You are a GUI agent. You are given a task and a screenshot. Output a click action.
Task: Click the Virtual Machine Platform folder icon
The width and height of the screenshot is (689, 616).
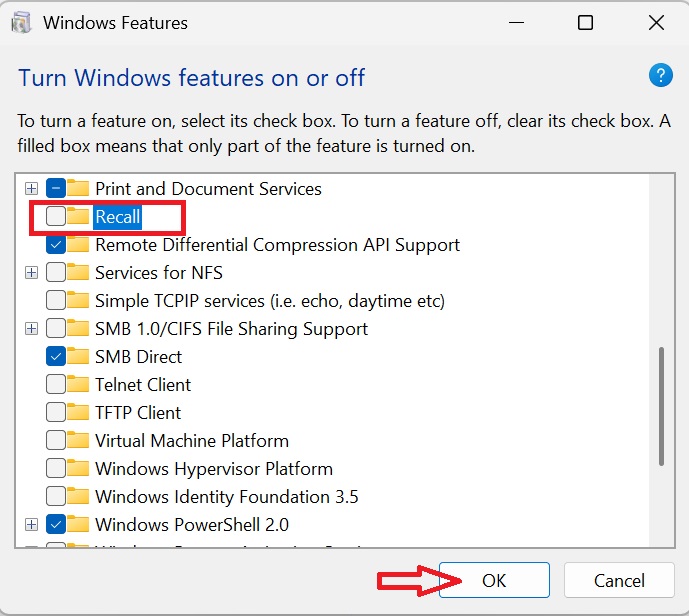pyautogui.click(x=80, y=440)
